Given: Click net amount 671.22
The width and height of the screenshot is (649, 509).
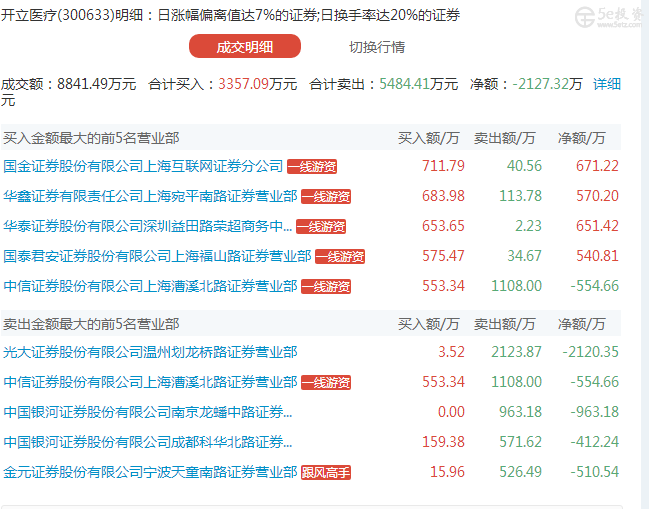Looking at the screenshot, I should point(597,166).
